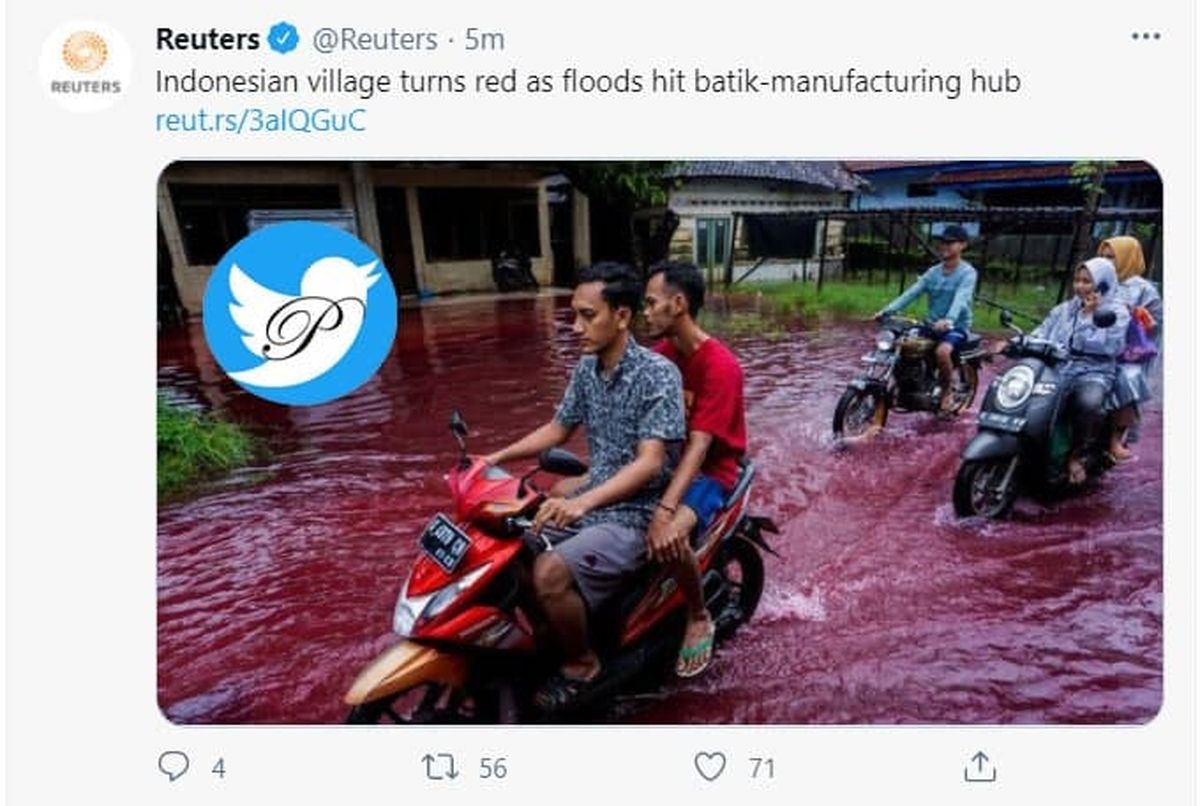Click the like count of 71
Image resolution: width=1200 pixels, height=806 pixels.
click(x=762, y=768)
